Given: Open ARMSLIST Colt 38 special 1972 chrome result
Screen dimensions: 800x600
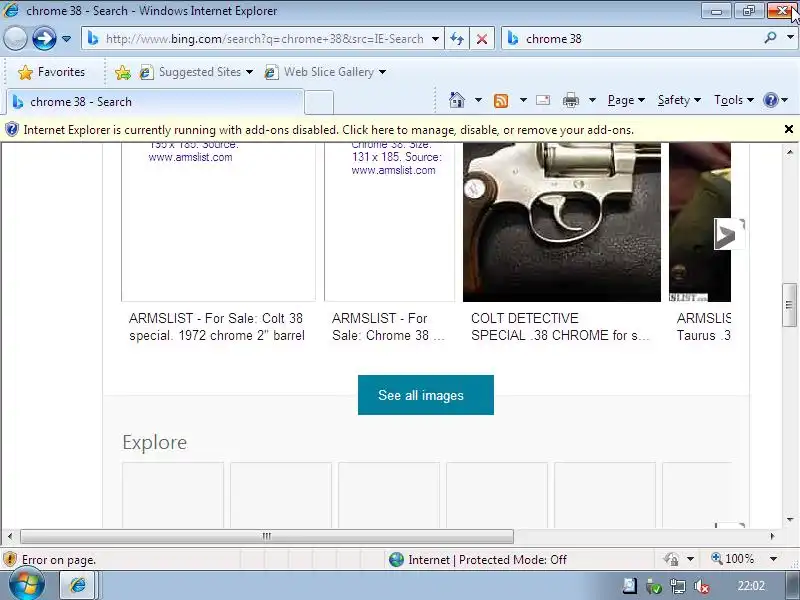Looking at the screenshot, I should coord(217,327).
